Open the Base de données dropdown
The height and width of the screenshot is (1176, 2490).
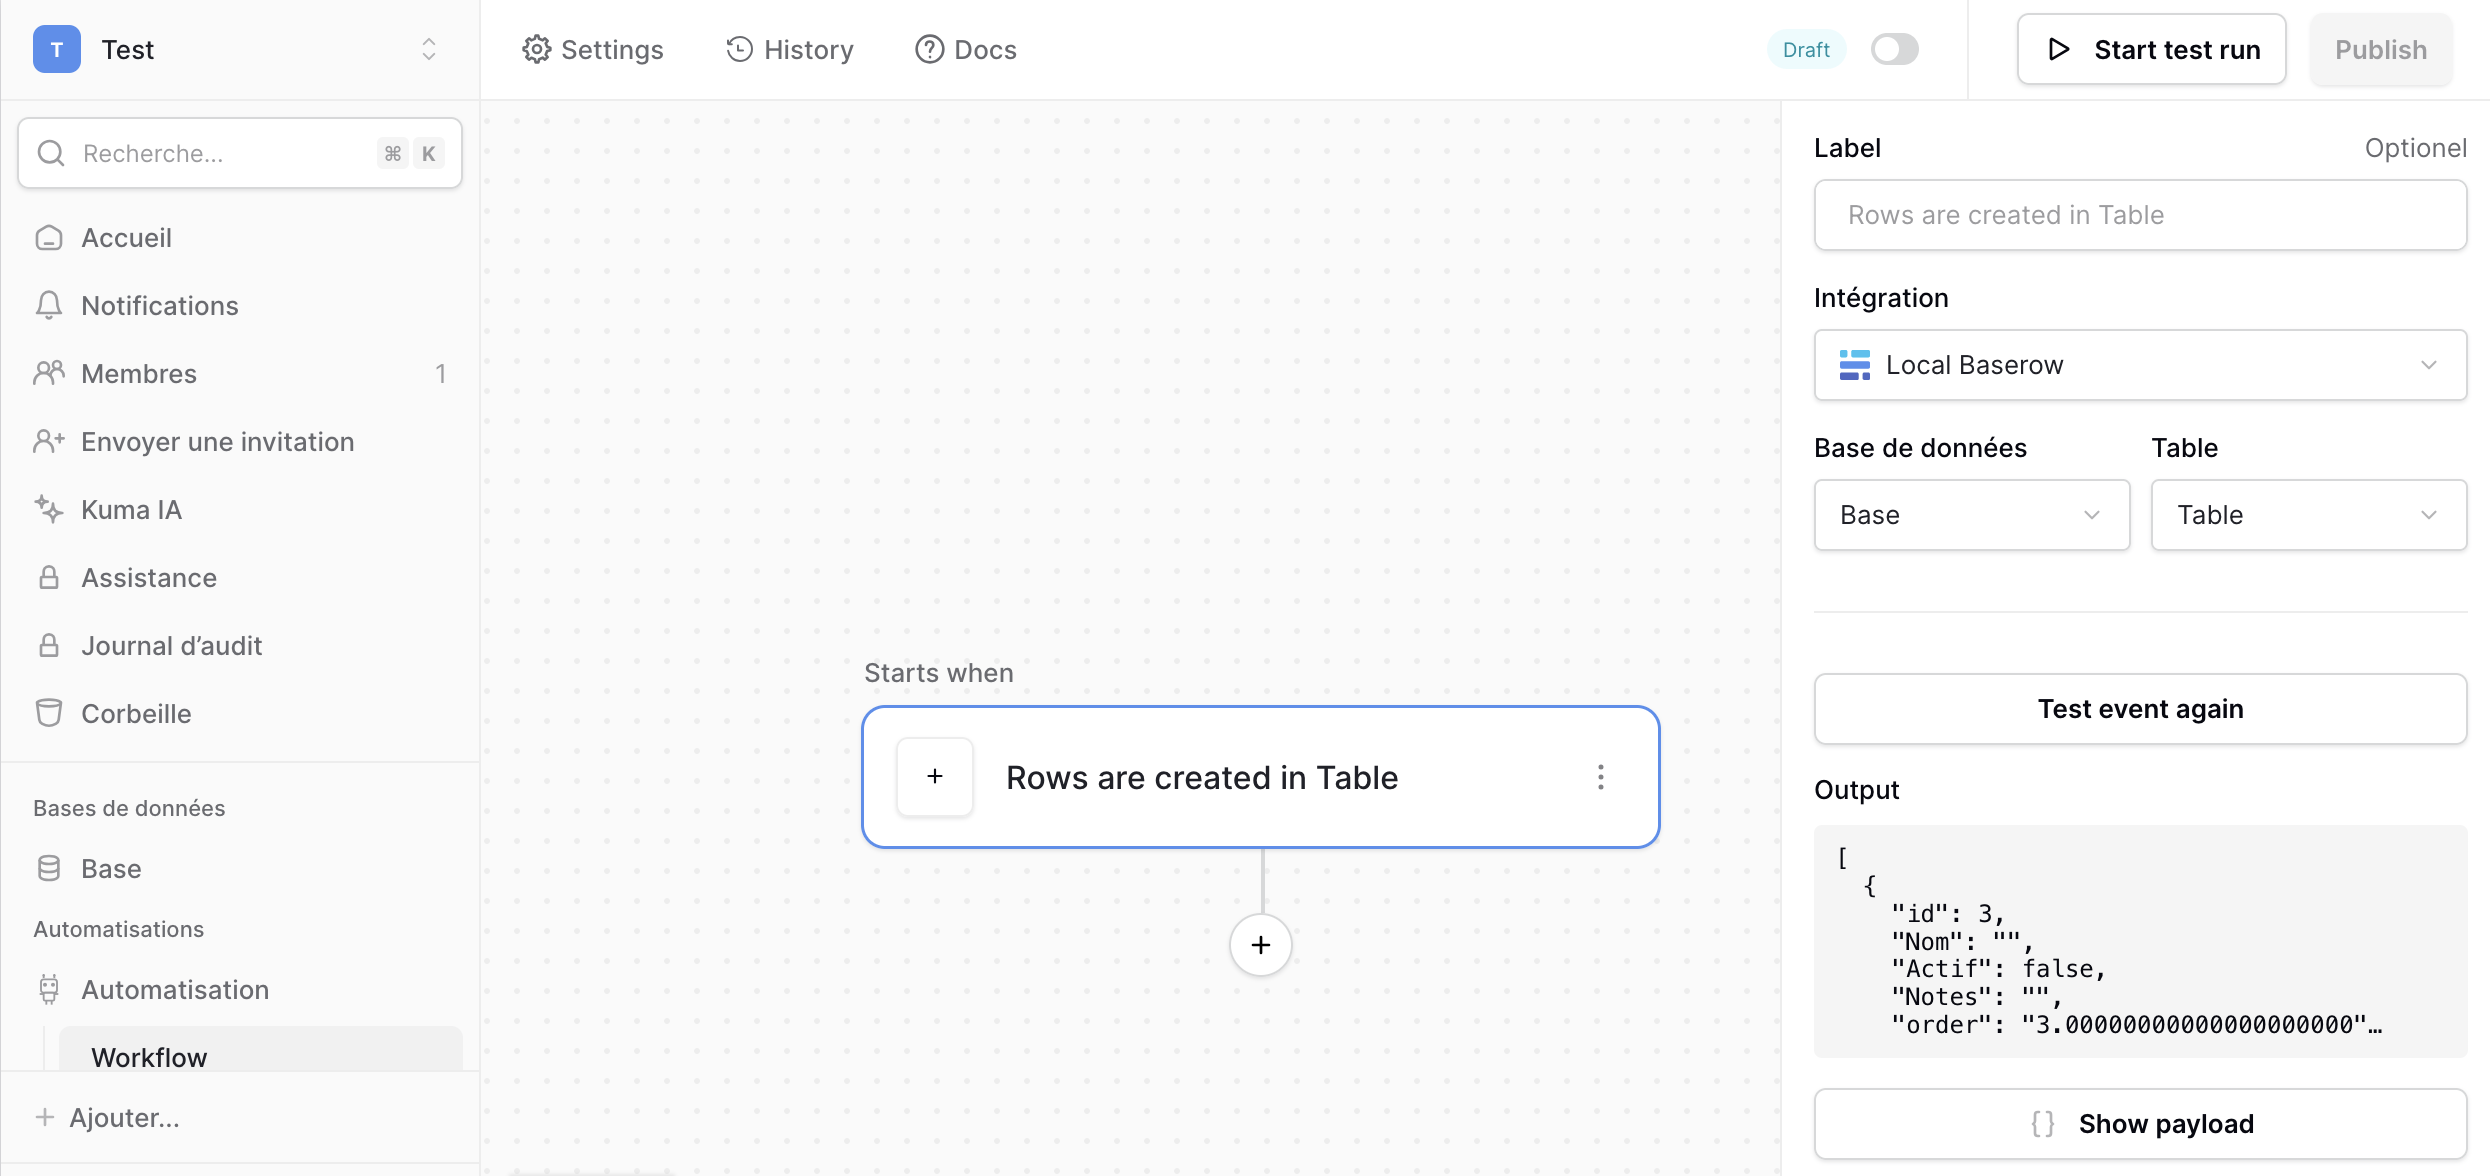coord(1971,515)
